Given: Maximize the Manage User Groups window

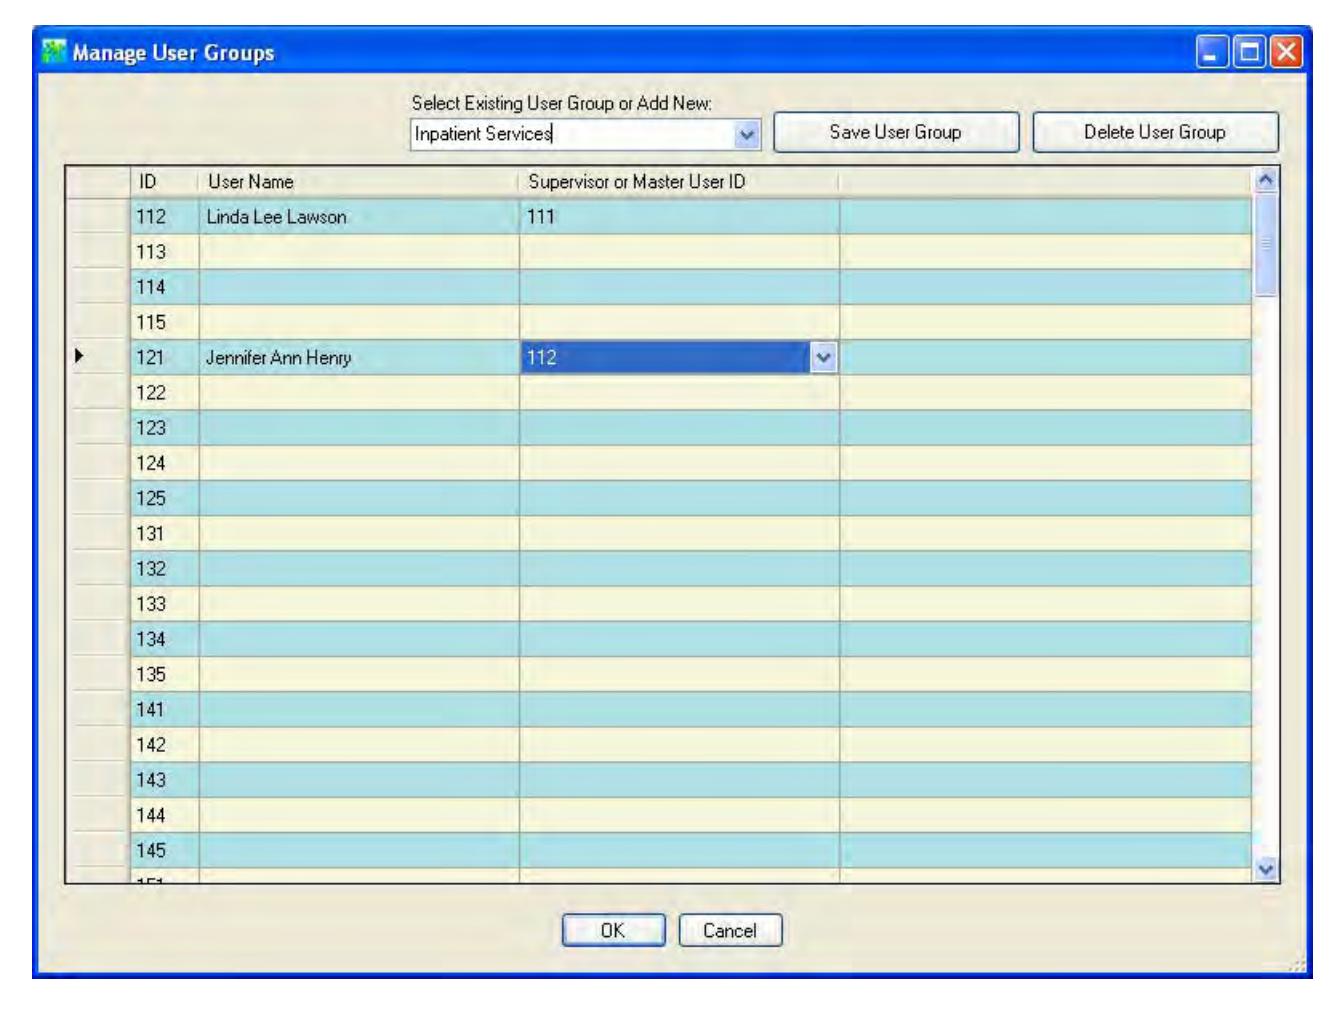Looking at the screenshot, I should tap(1249, 52).
